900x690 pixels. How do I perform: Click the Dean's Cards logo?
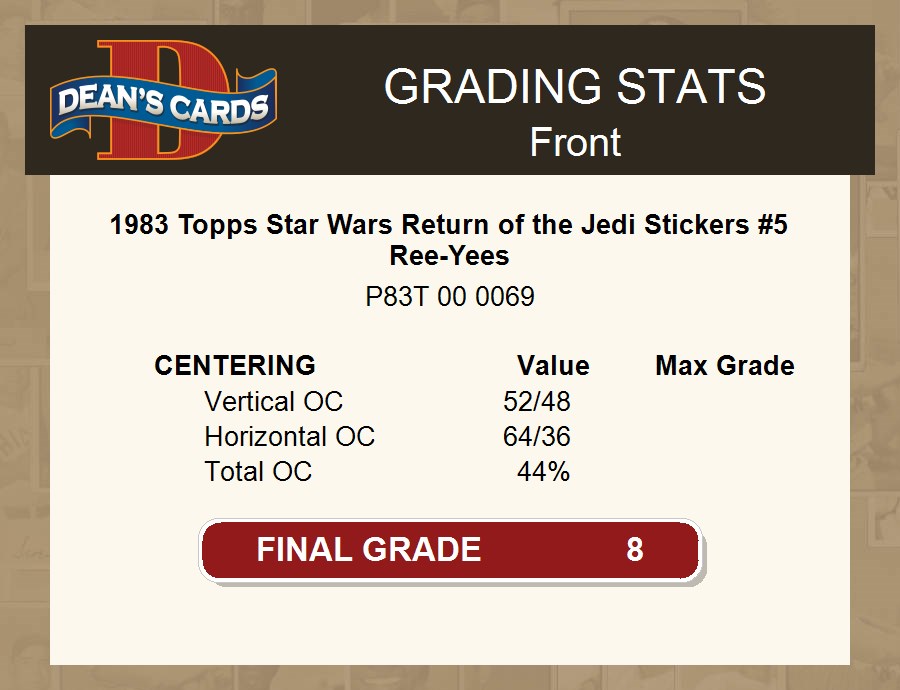pos(163,100)
